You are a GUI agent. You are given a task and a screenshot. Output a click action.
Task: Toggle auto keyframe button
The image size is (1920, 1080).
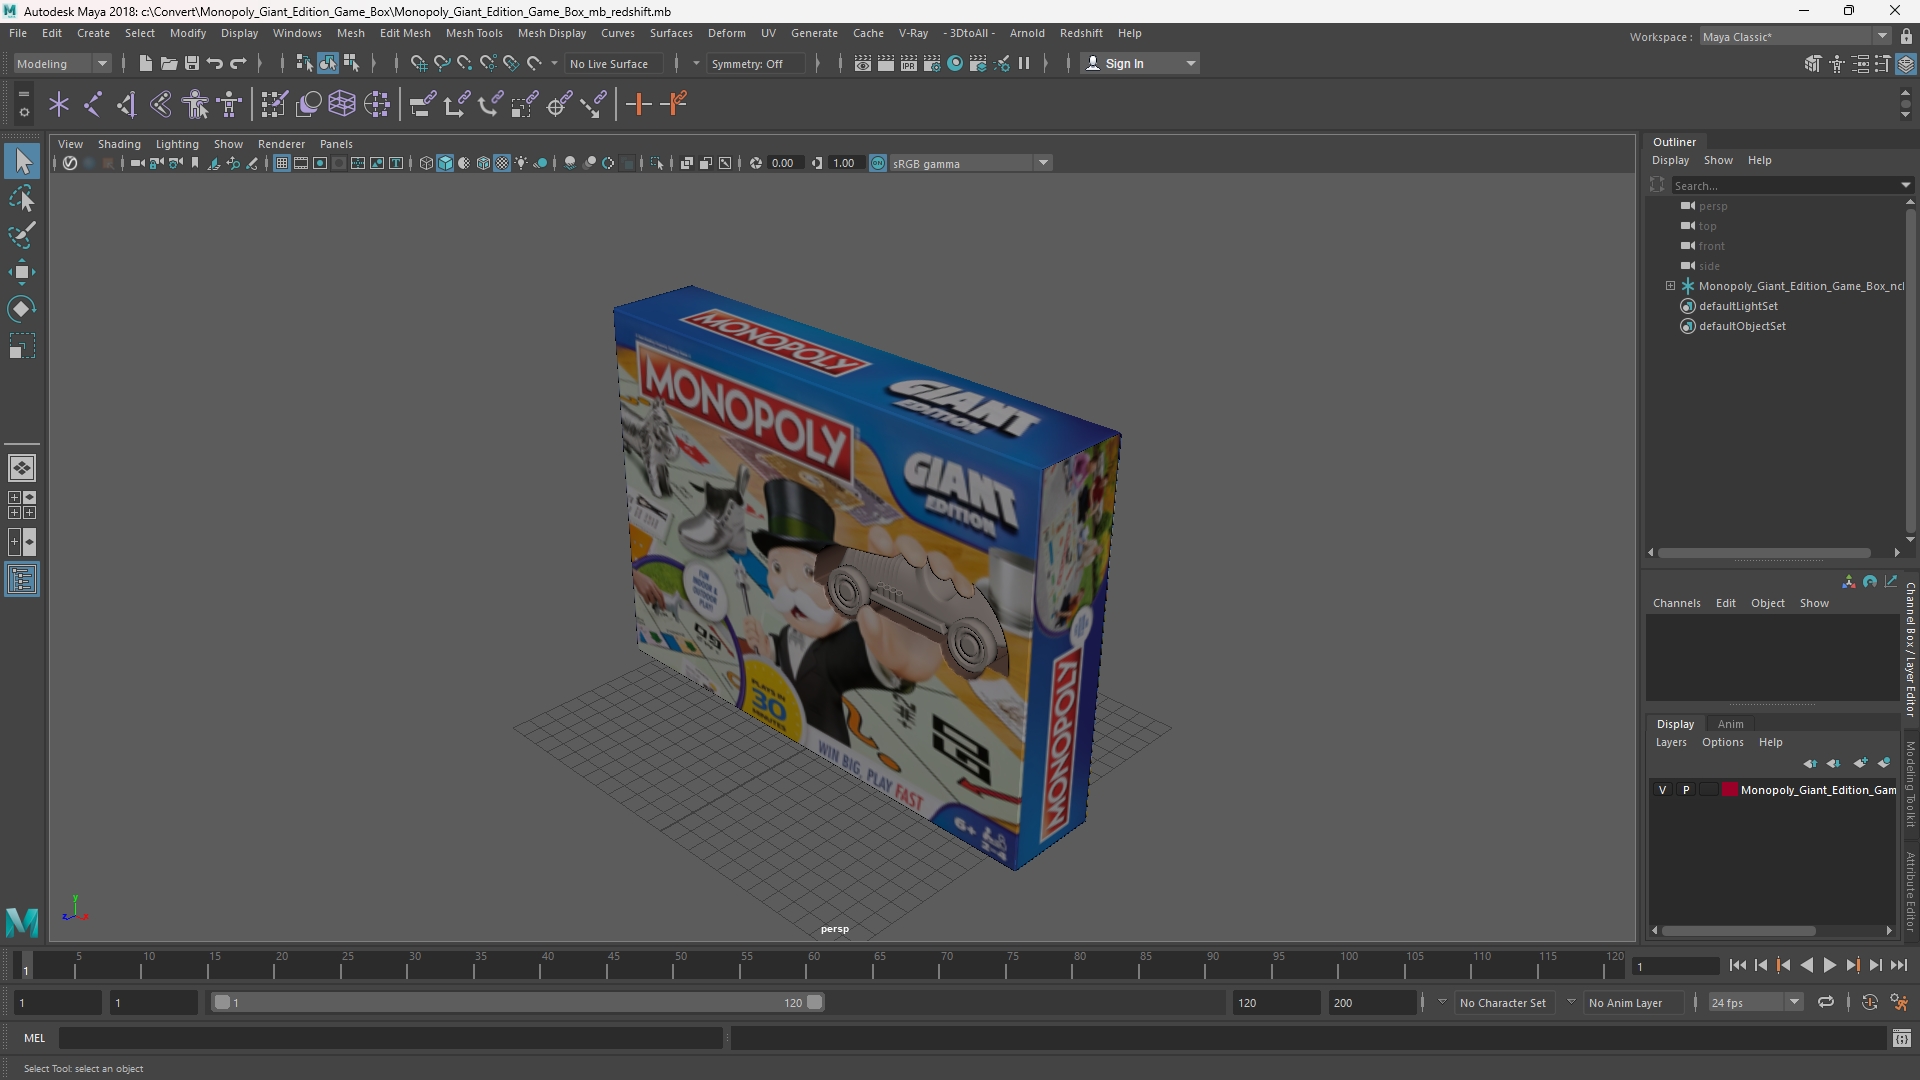coord(1870,1002)
